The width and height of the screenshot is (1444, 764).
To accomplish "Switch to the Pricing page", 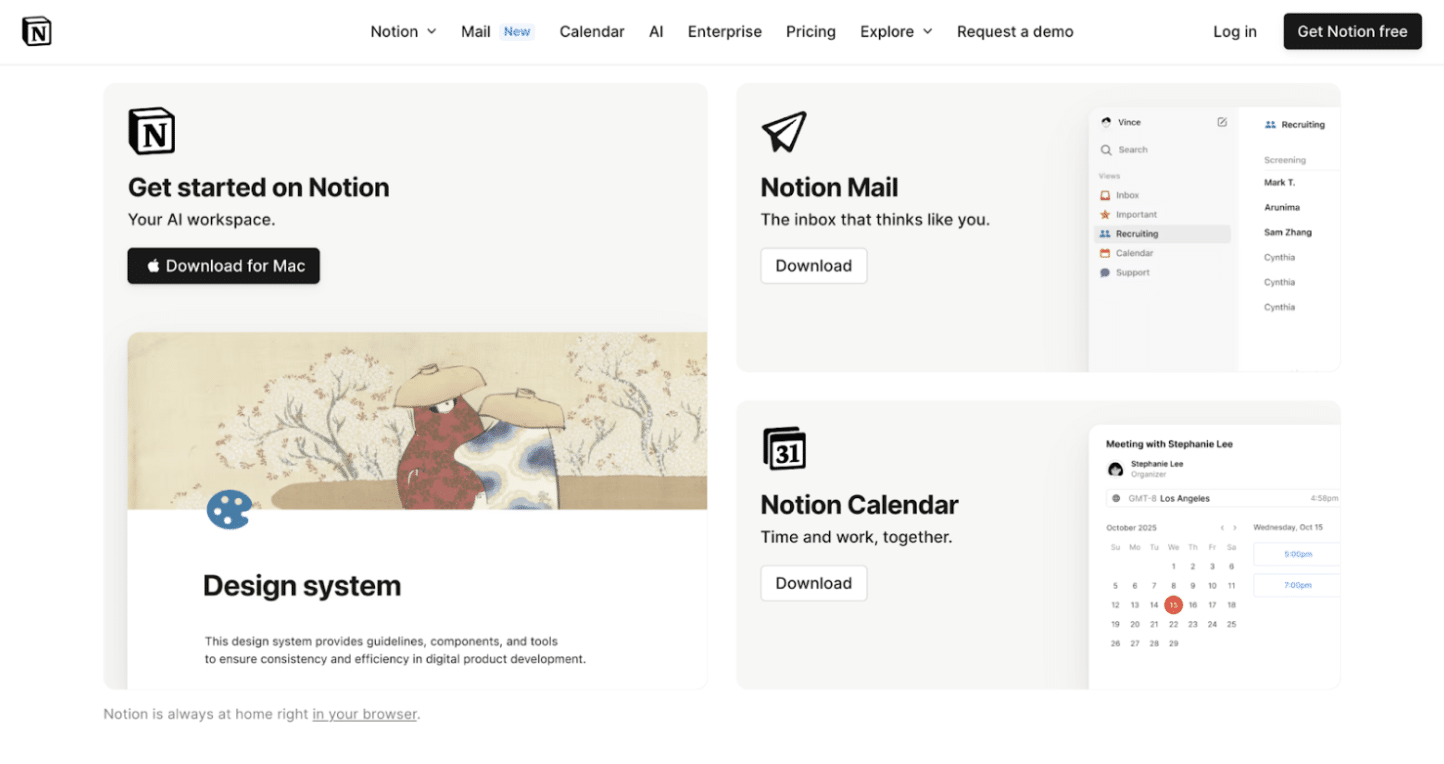I will (810, 31).
